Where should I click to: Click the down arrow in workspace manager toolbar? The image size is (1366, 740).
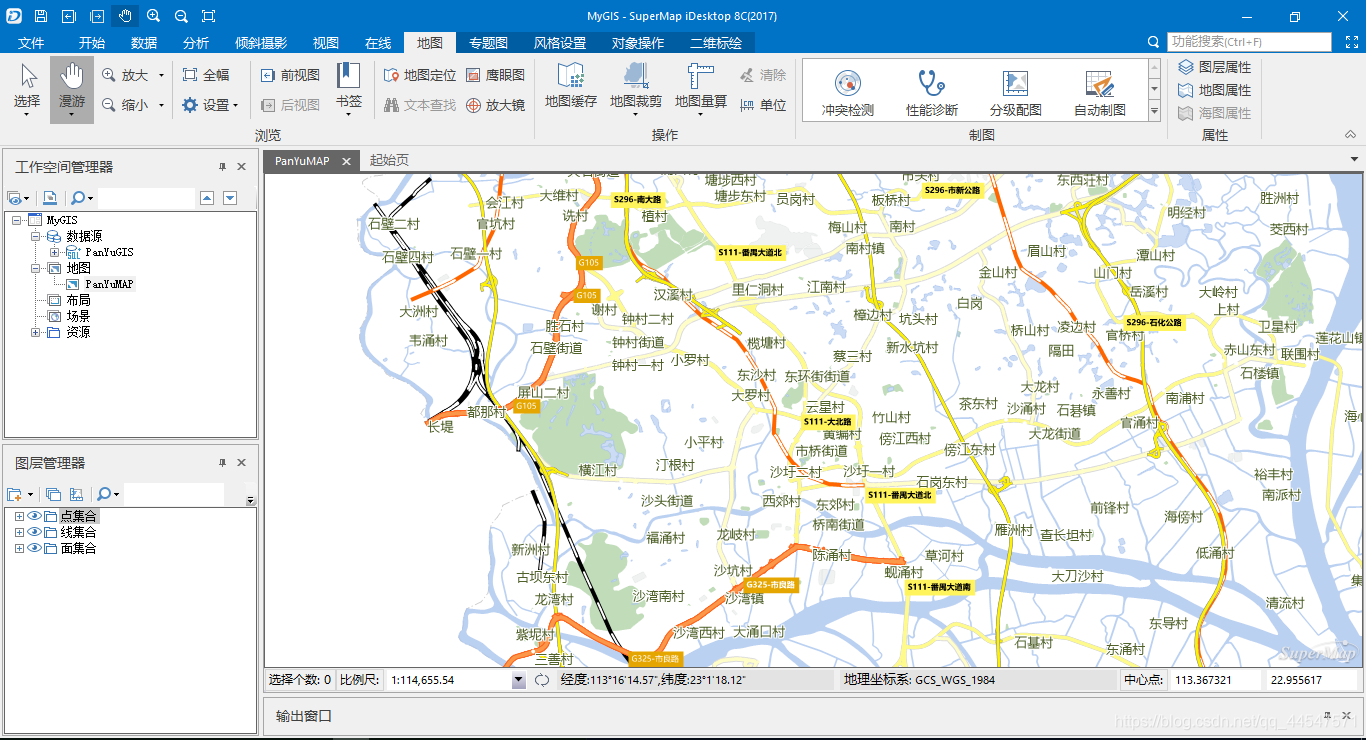230,198
